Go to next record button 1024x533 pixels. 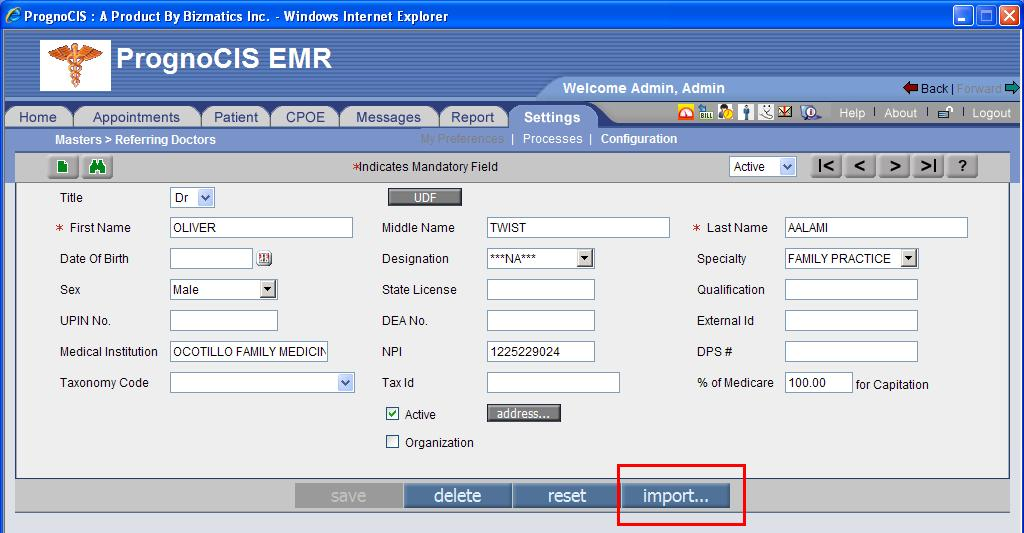coord(894,167)
